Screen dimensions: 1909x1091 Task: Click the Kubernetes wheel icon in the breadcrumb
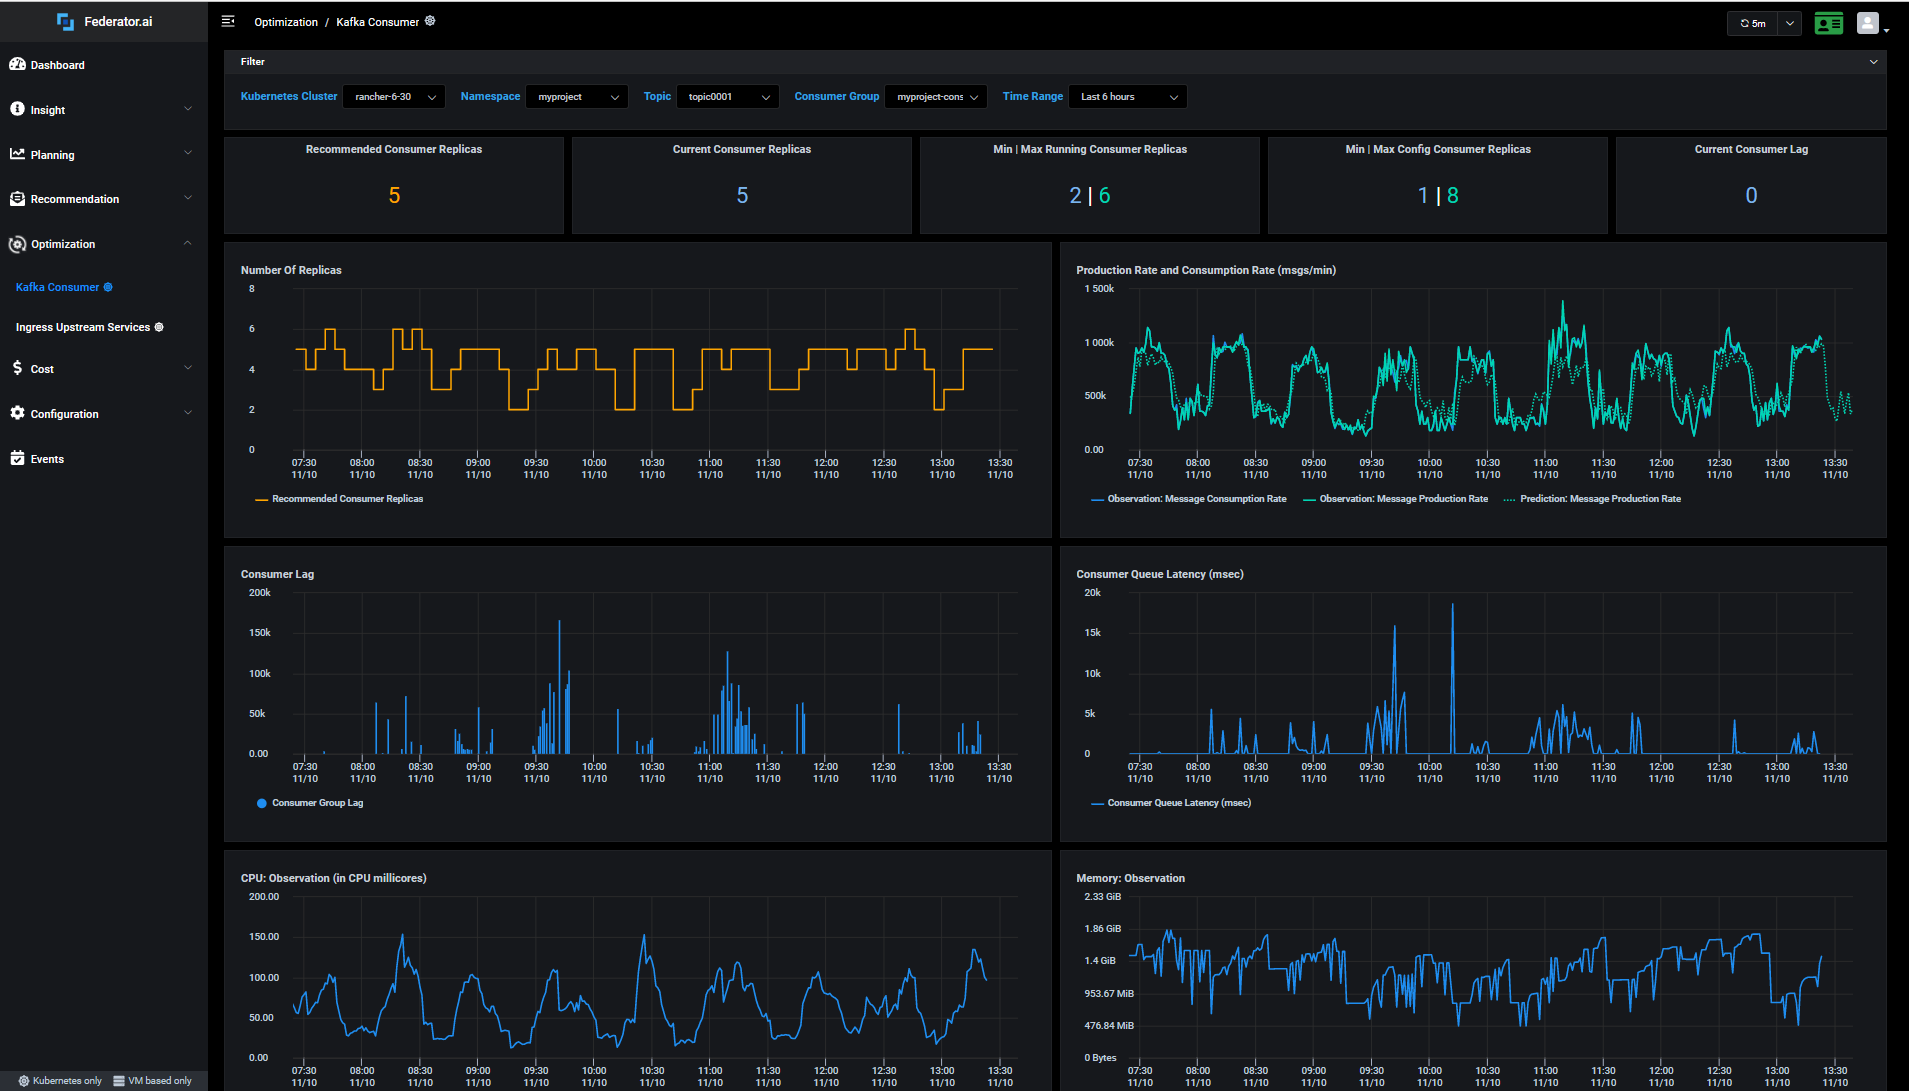coord(430,21)
